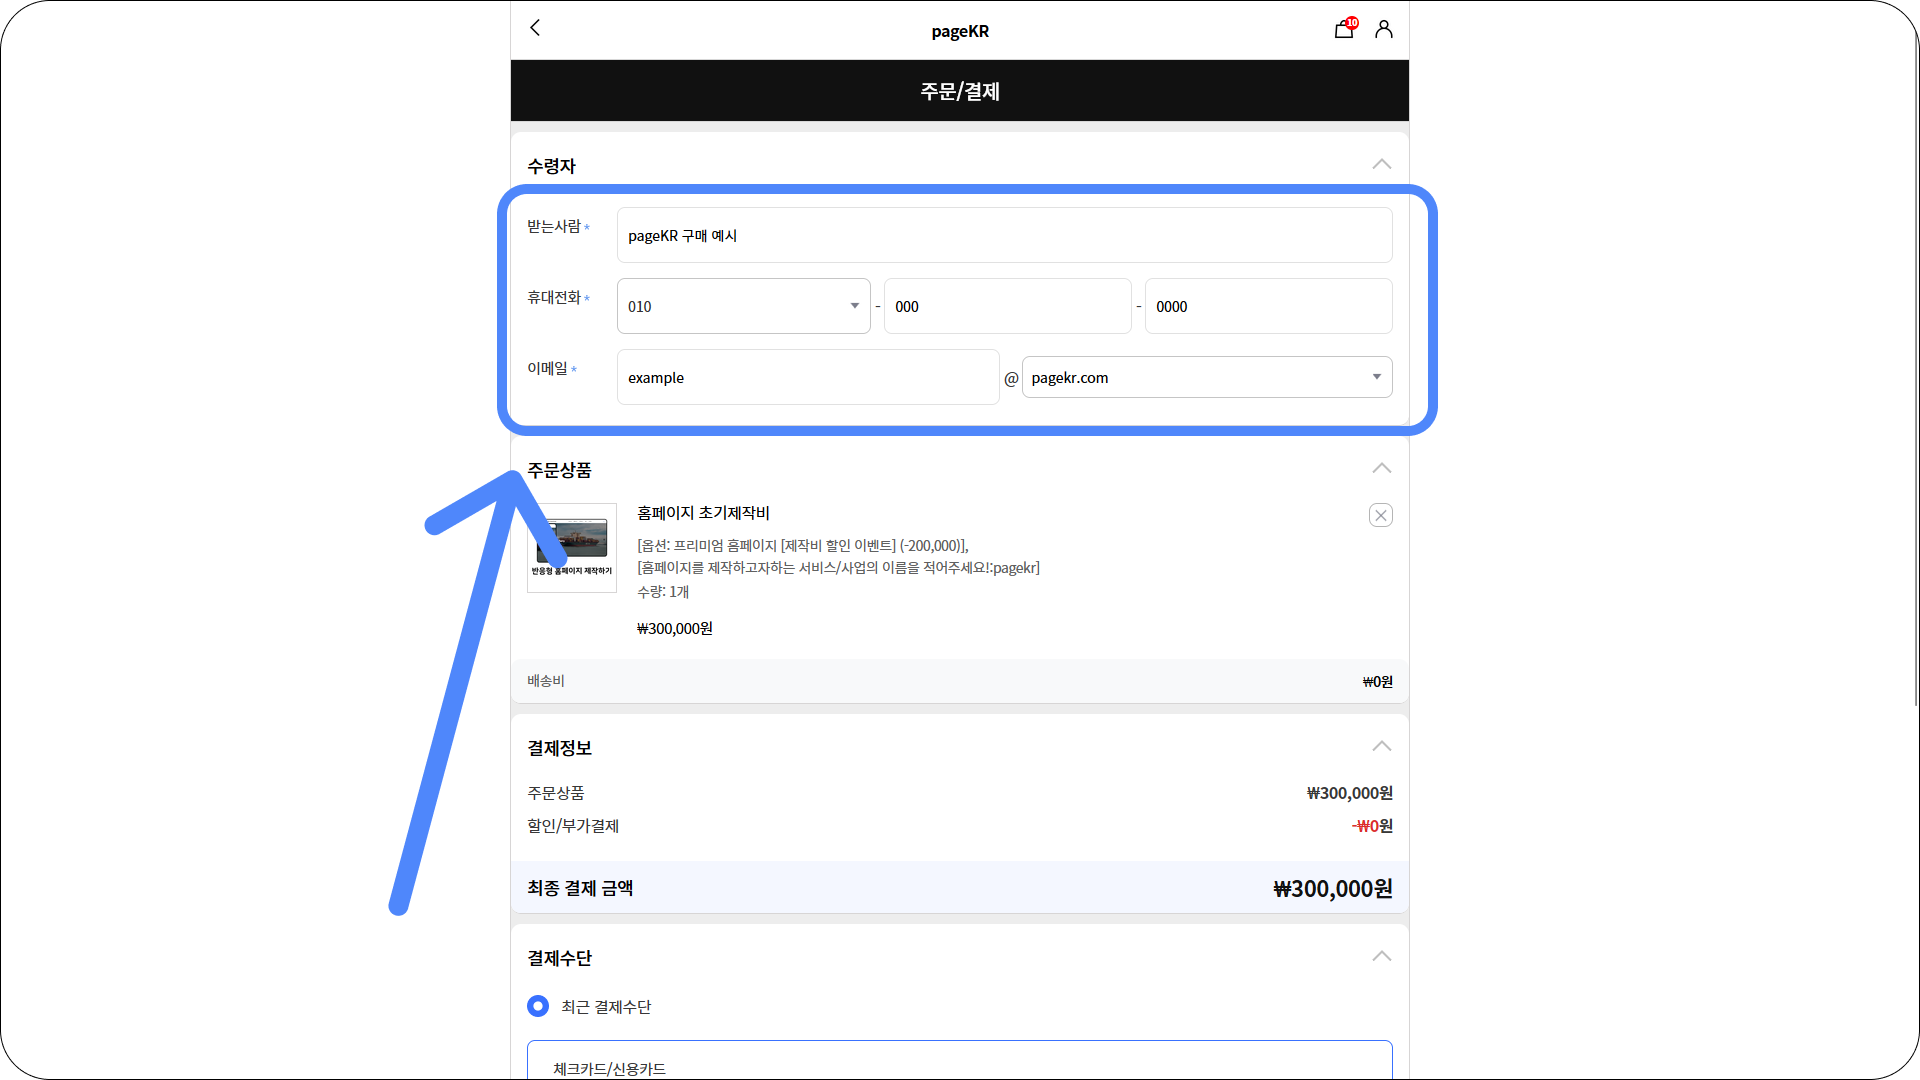Click the pageKR header logo text
Screen dimensions: 1920x1080
click(x=960, y=31)
